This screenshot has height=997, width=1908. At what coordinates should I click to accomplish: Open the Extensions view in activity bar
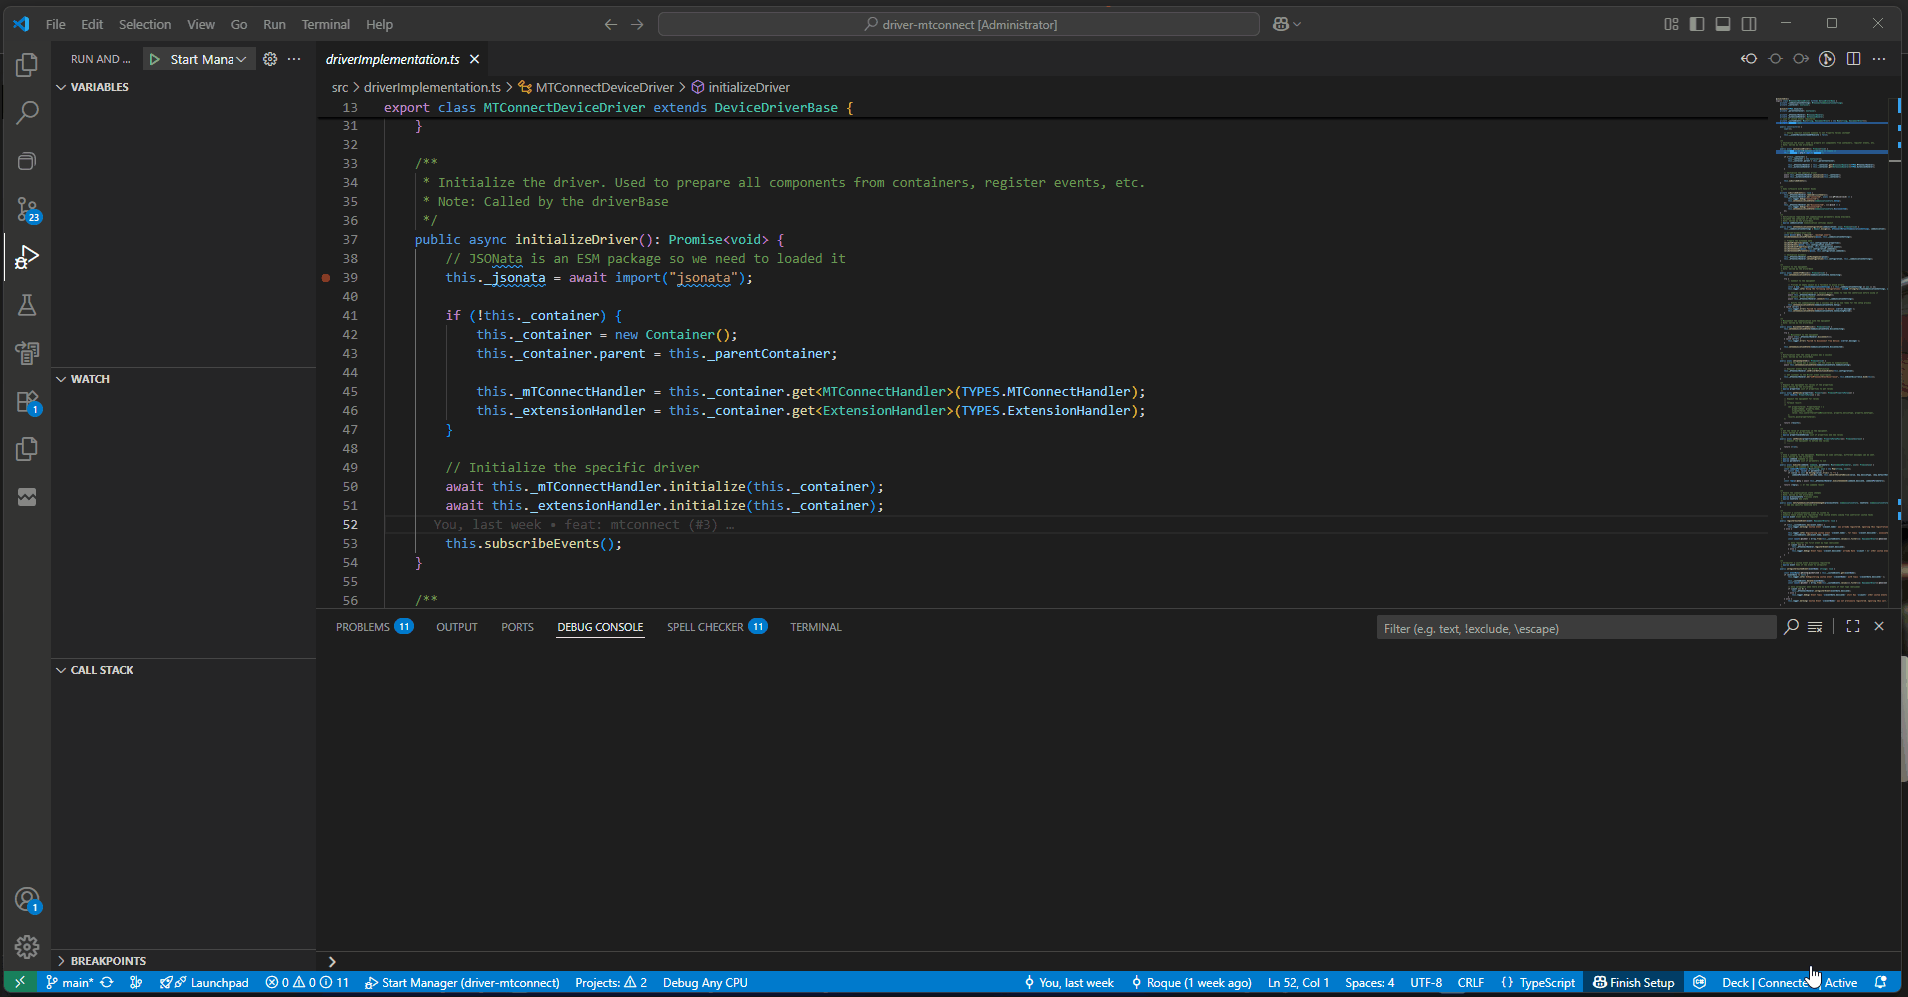pos(27,401)
